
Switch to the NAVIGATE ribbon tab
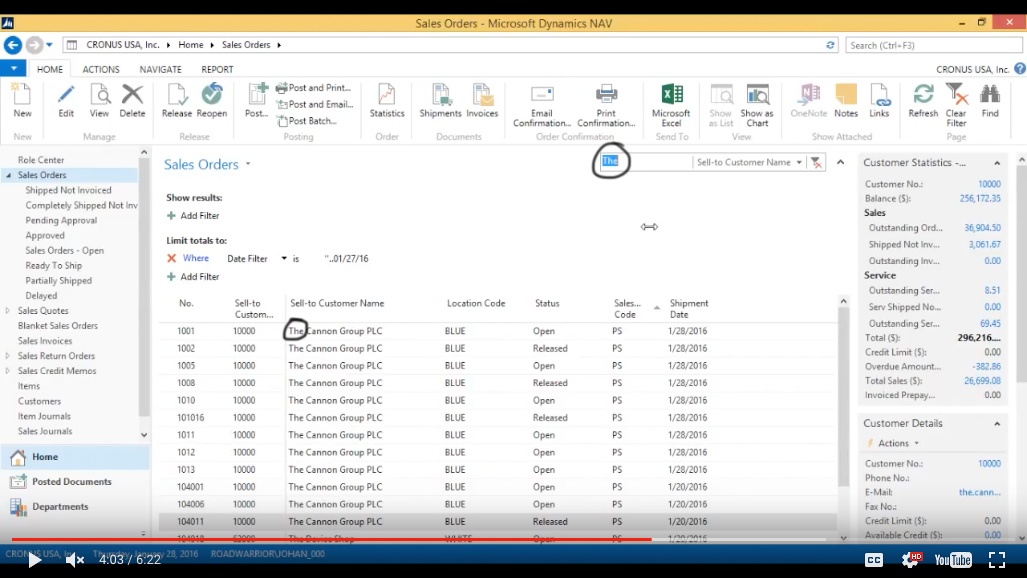pos(160,69)
